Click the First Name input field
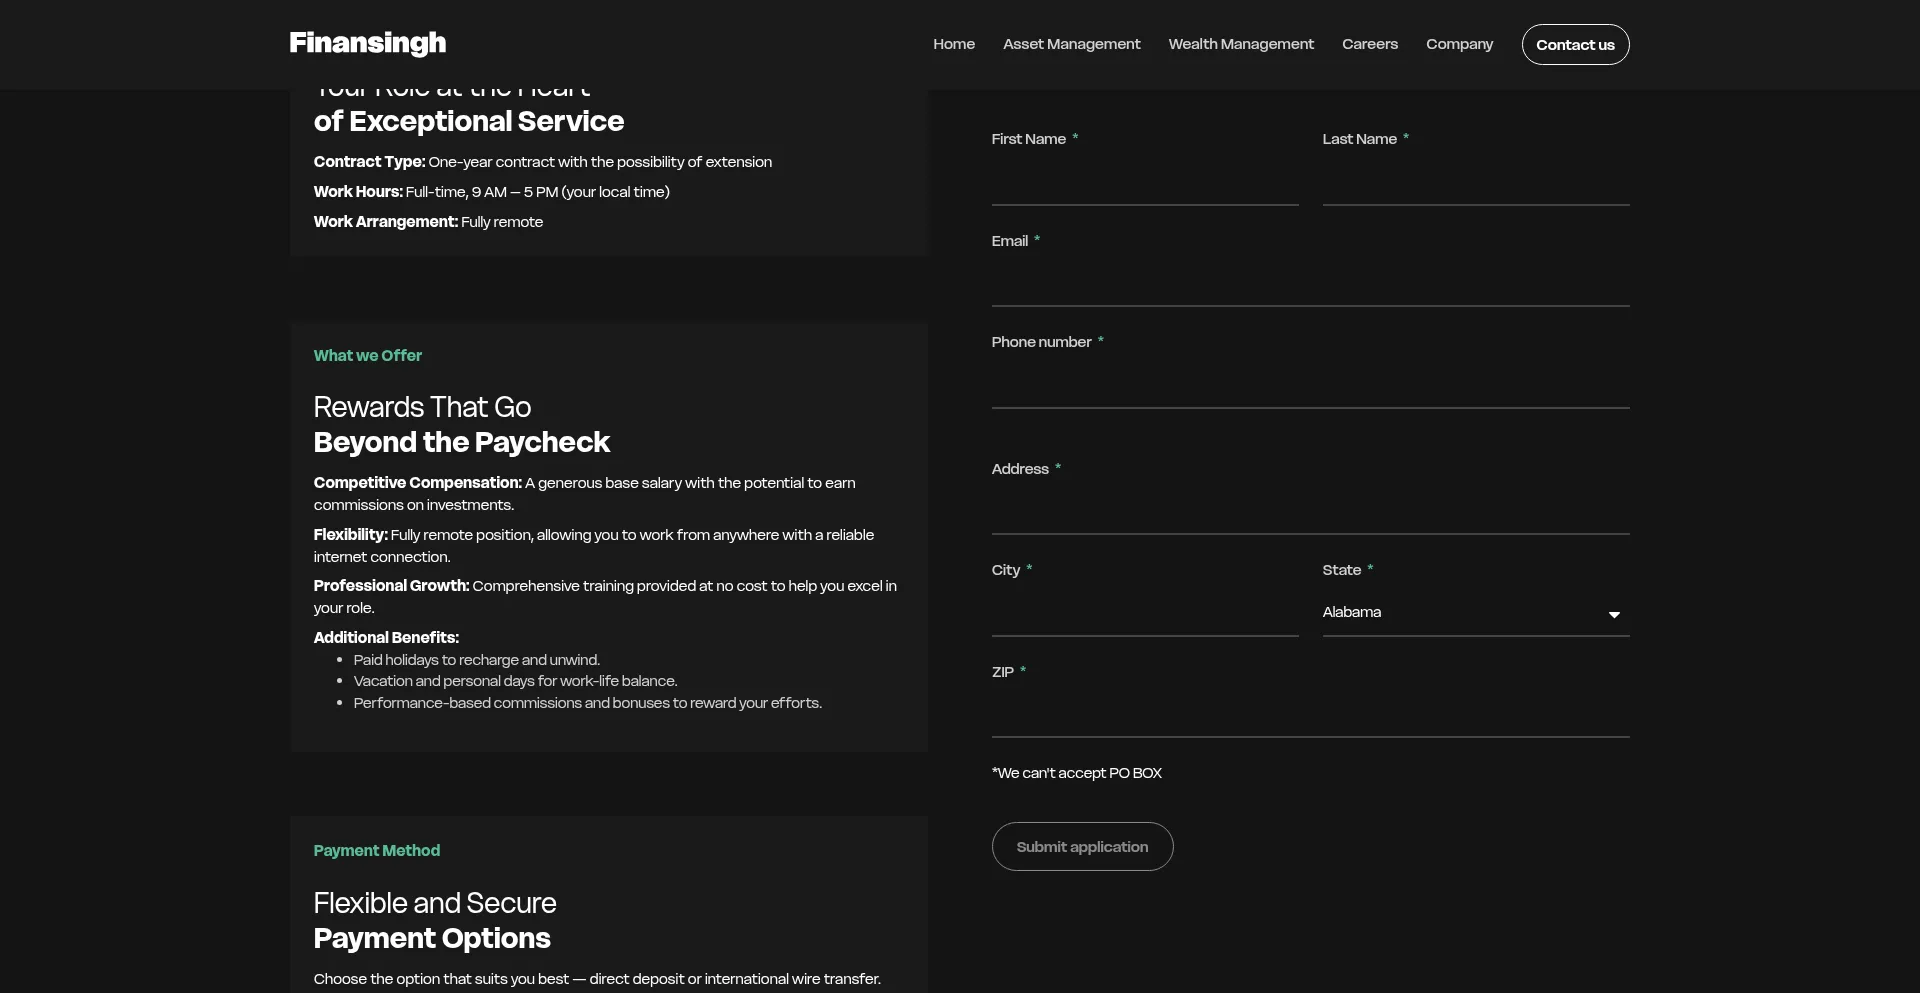The height and width of the screenshot is (993, 1920). [x=1144, y=183]
